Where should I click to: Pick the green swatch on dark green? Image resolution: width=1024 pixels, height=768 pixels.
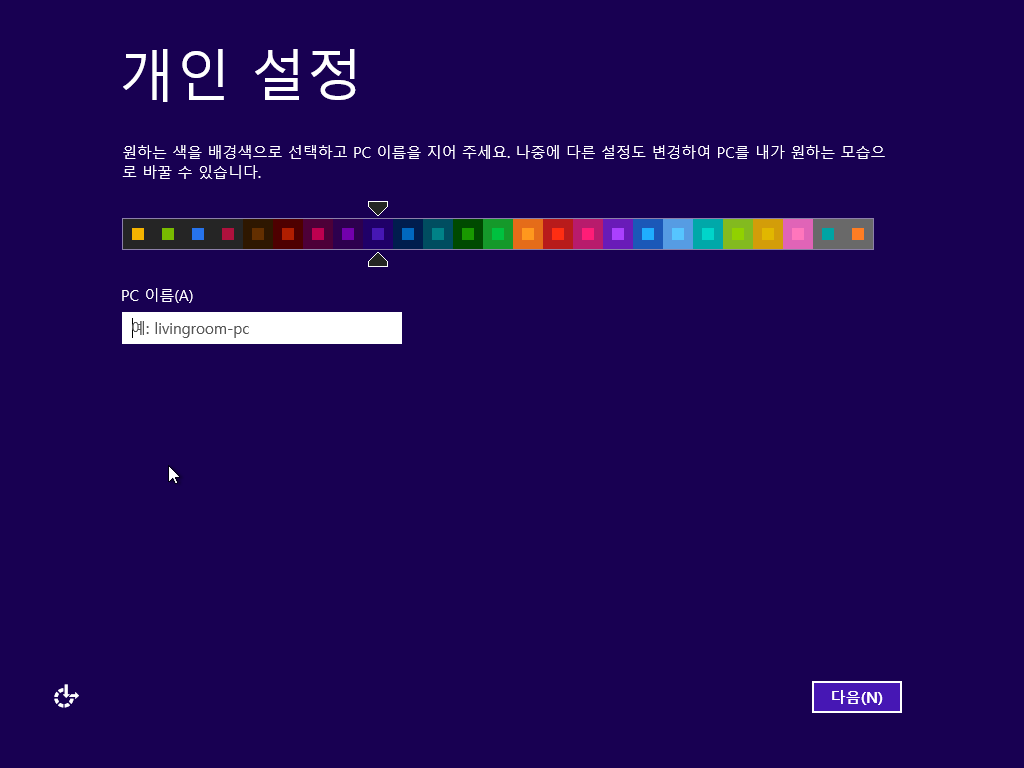click(468, 234)
